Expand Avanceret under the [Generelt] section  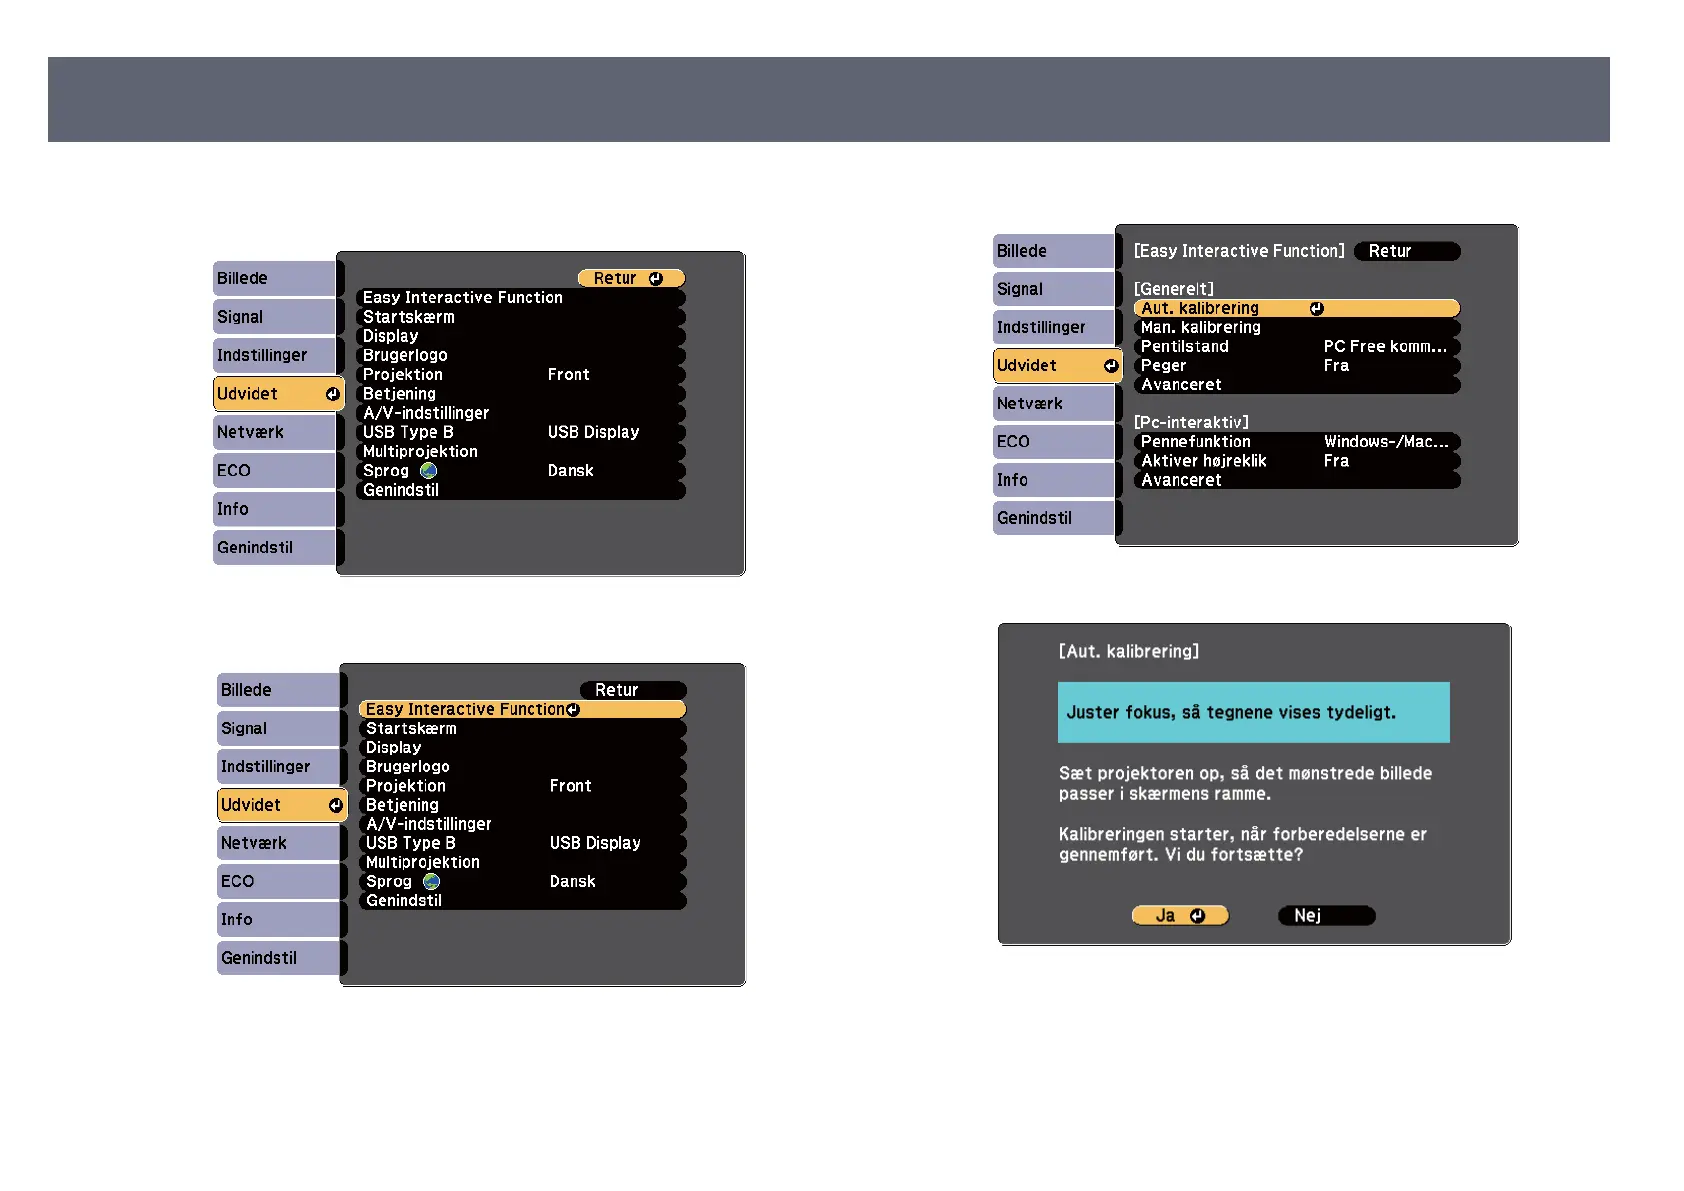(x=1296, y=385)
